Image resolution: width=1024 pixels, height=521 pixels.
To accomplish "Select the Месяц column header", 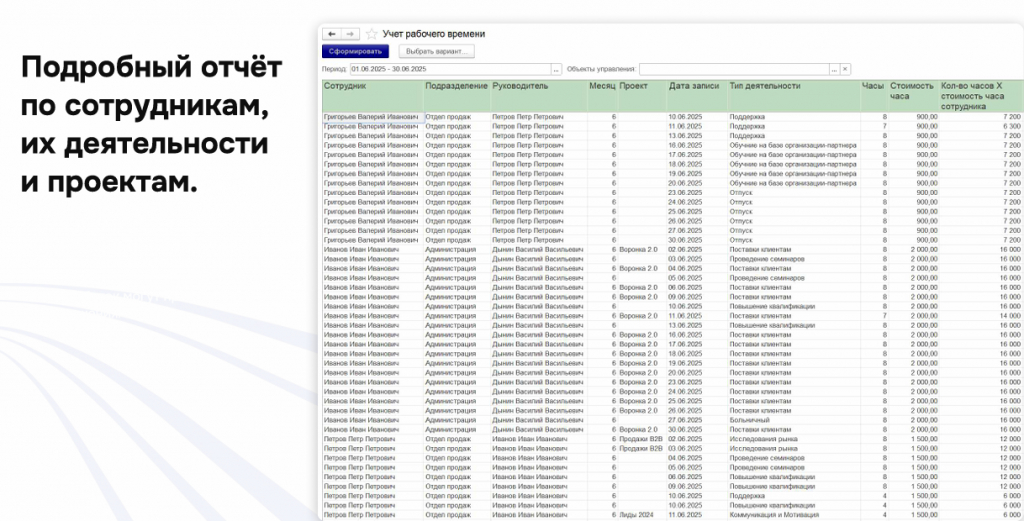I will click(x=602, y=96).
